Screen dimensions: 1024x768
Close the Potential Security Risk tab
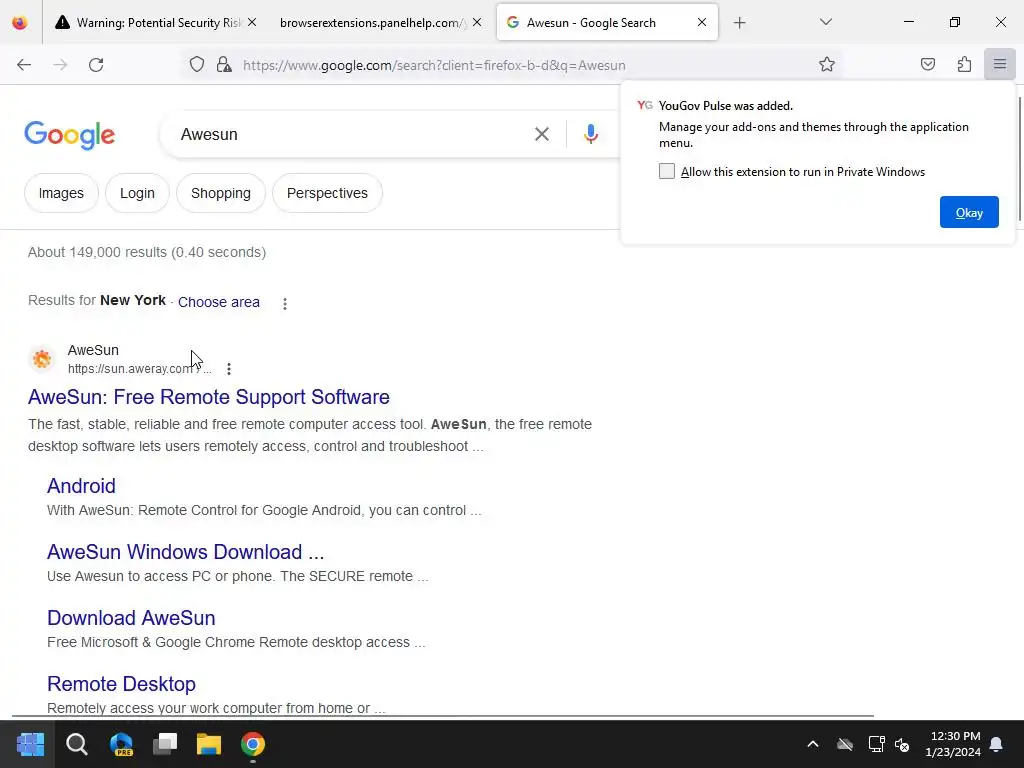(x=252, y=22)
